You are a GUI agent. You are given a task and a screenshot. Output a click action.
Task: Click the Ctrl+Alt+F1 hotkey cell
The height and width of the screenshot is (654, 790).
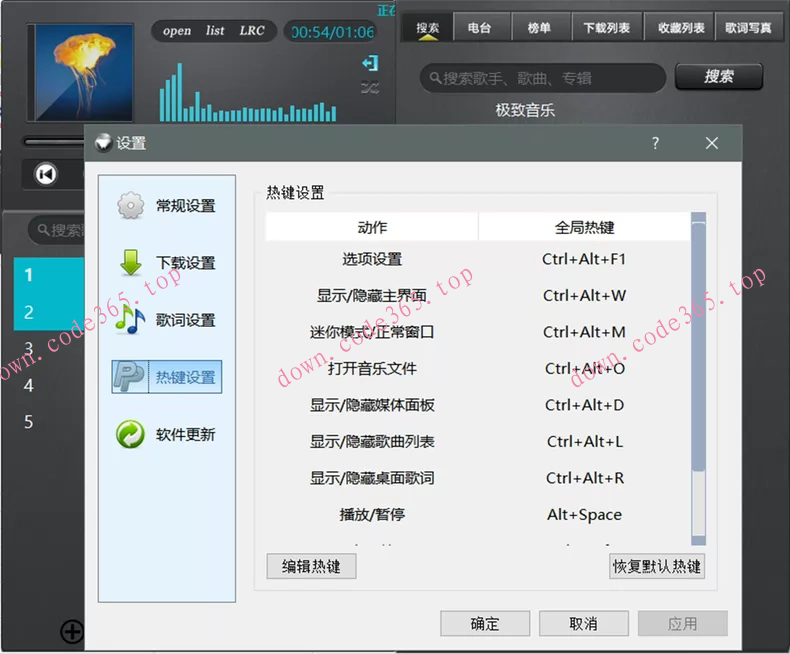click(584, 259)
